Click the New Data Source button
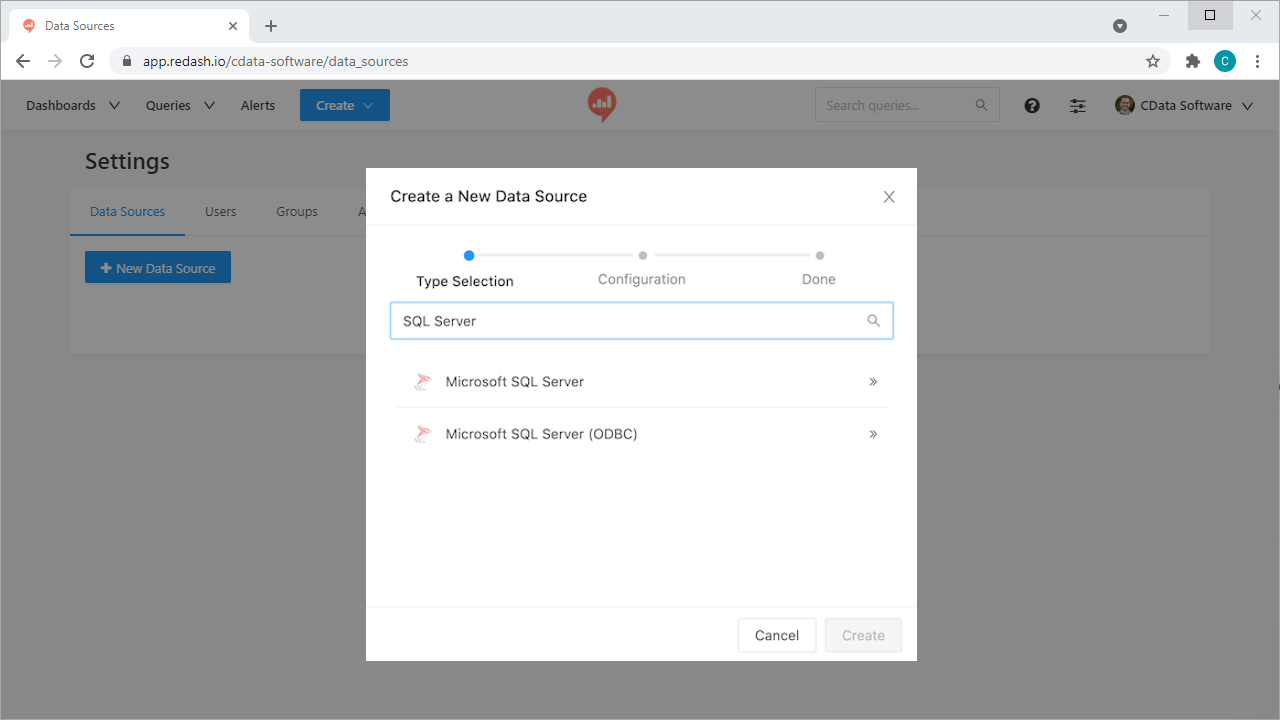Image resolution: width=1280 pixels, height=720 pixels. click(x=158, y=267)
